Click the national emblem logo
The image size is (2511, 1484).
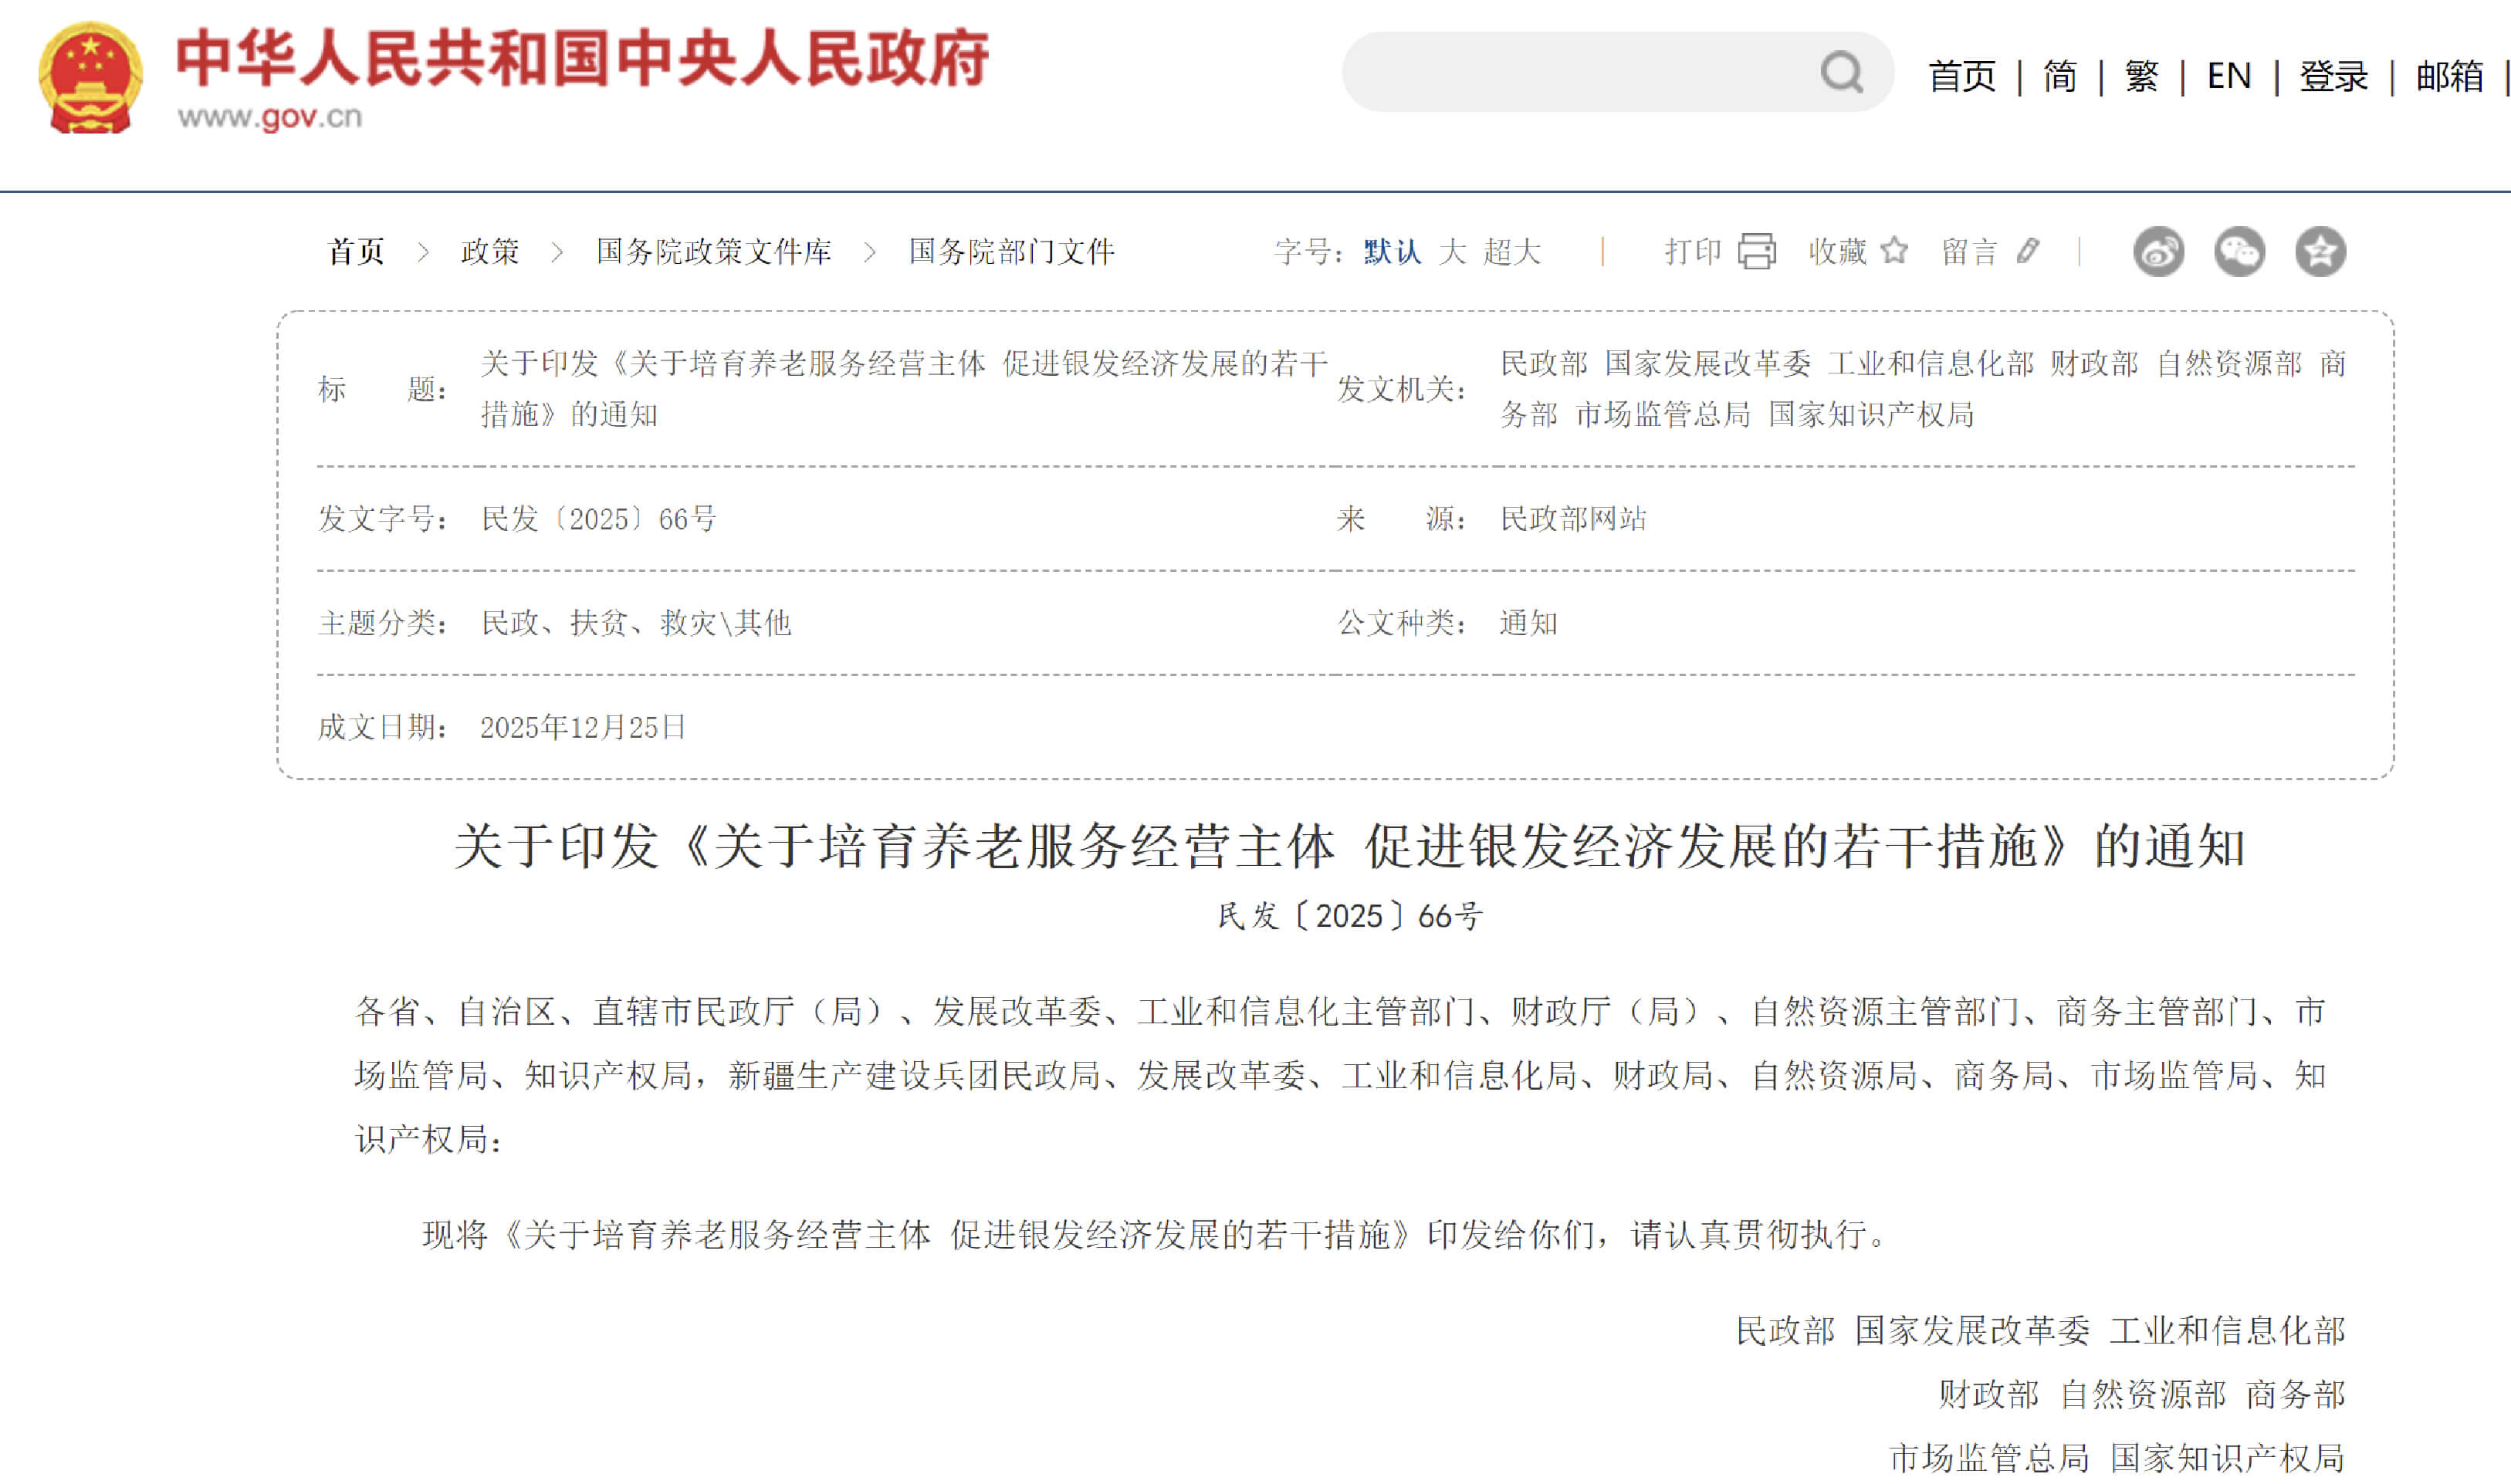(90, 77)
